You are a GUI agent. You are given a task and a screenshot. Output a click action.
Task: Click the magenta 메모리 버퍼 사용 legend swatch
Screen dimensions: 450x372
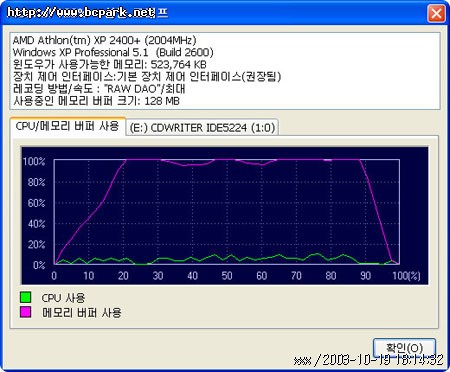pos(26,312)
